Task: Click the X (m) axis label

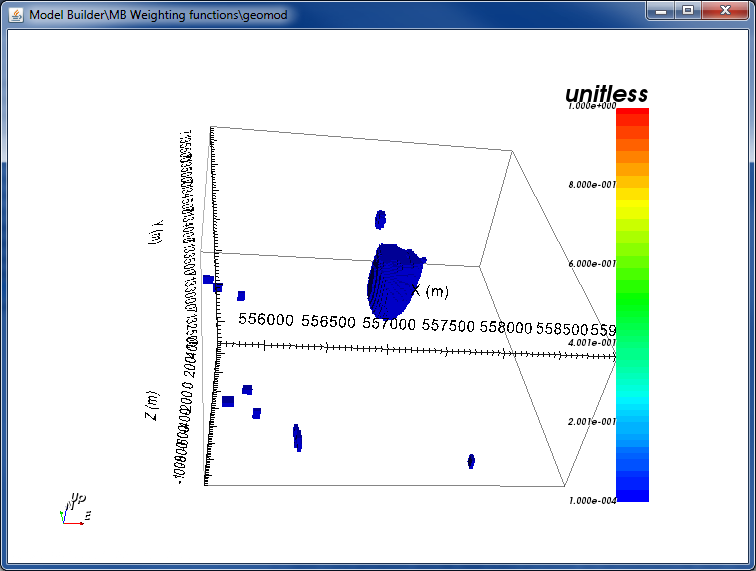Action: pyautogui.click(x=431, y=291)
